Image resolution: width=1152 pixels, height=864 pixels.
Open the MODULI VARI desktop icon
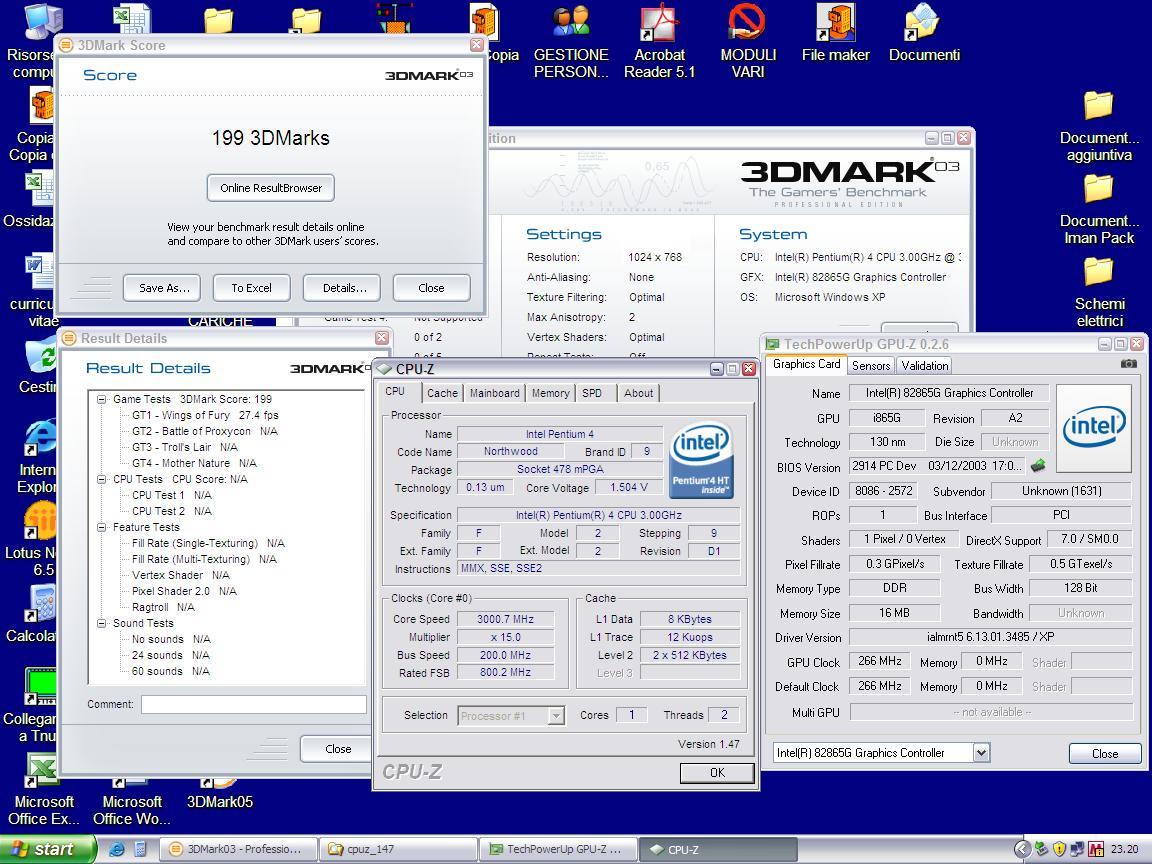pos(747,42)
